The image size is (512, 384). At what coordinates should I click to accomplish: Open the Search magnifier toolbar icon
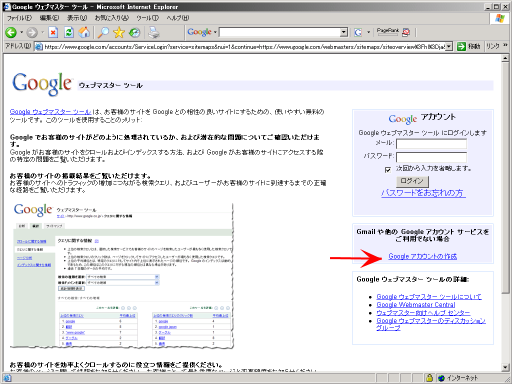tap(103, 32)
